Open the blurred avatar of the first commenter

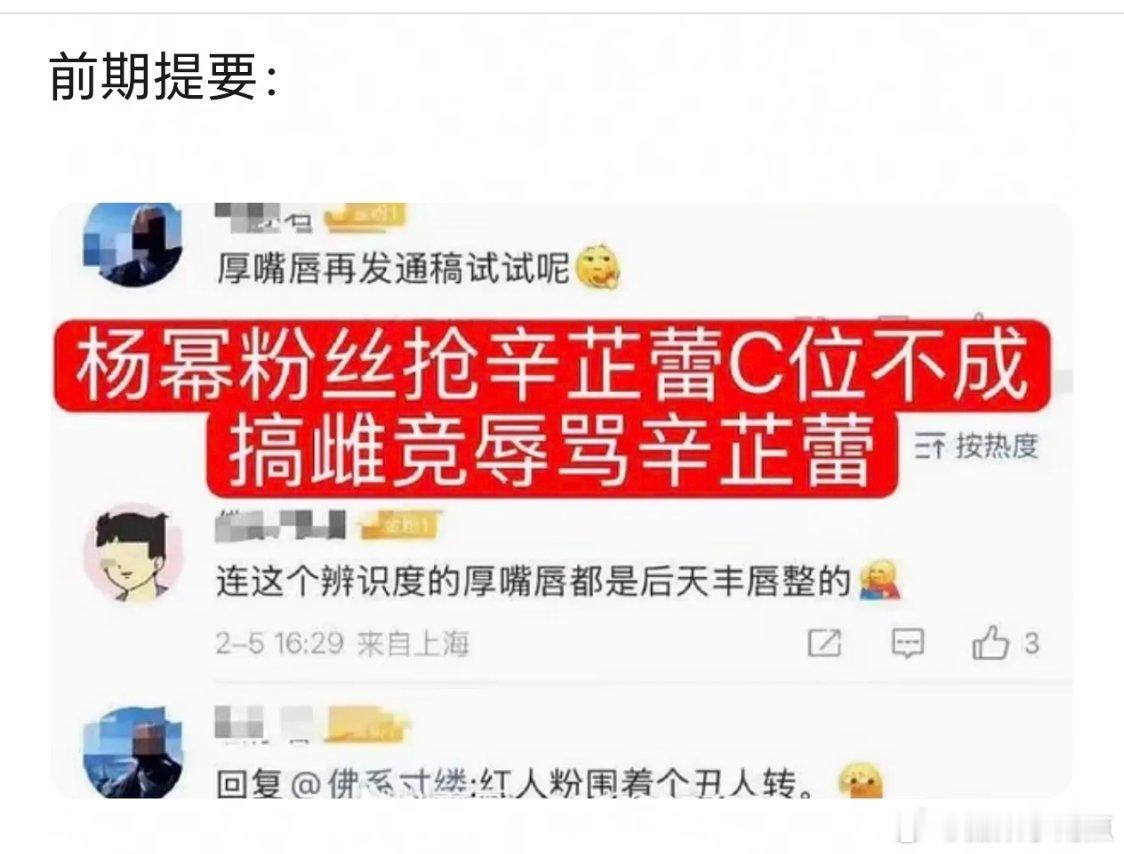coord(133,244)
